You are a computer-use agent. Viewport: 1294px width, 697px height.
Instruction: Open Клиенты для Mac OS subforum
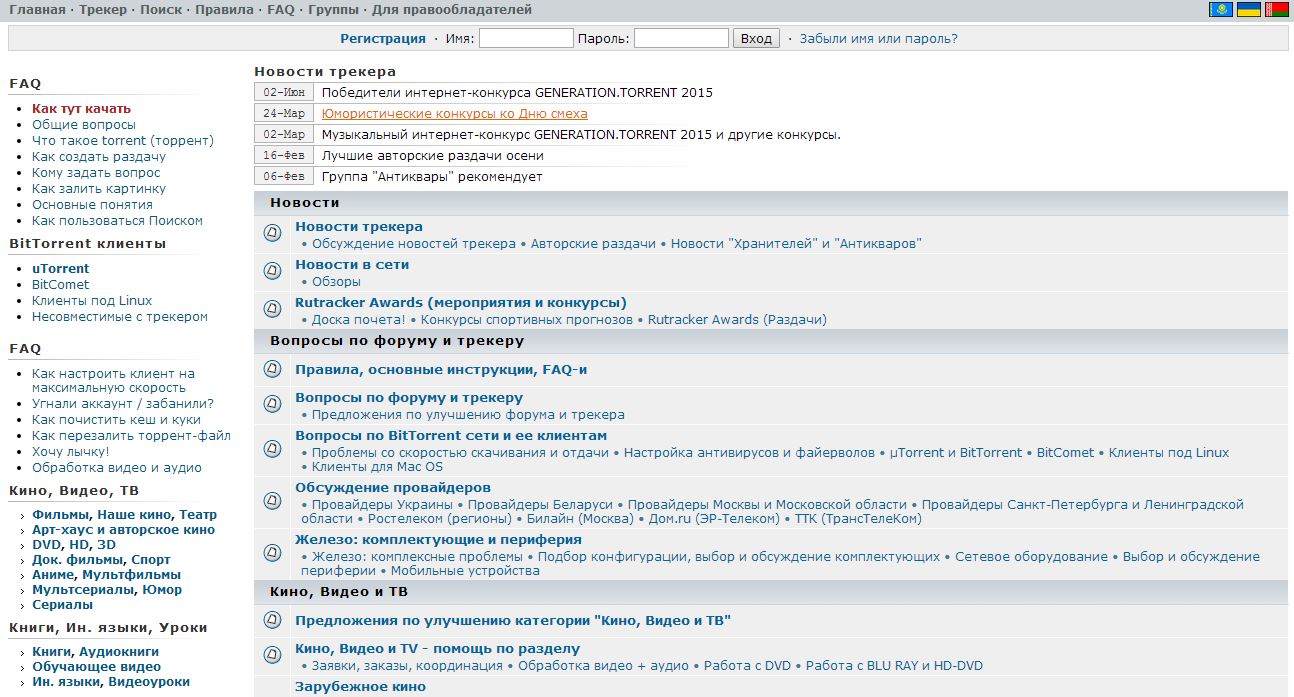[x=377, y=466]
